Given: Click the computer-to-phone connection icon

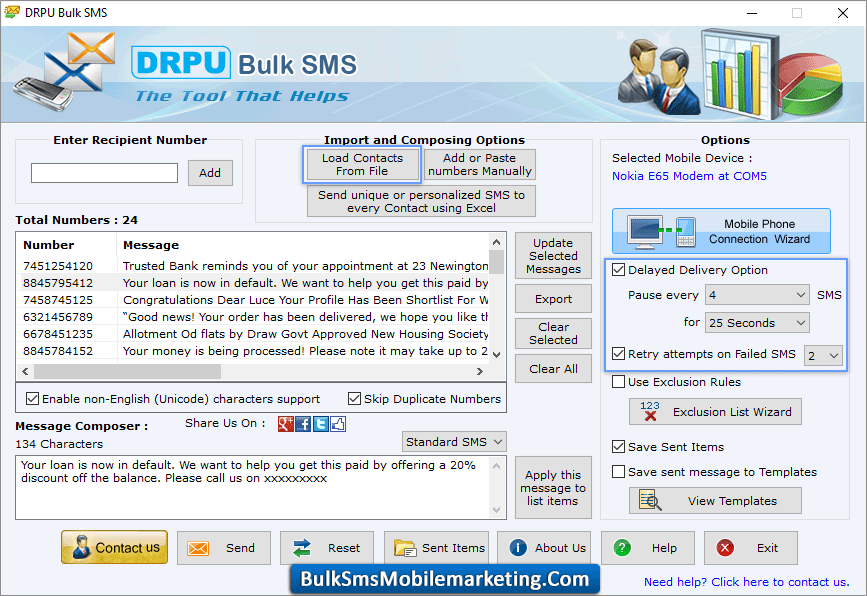Looking at the screenshot, I should point(661,232).
